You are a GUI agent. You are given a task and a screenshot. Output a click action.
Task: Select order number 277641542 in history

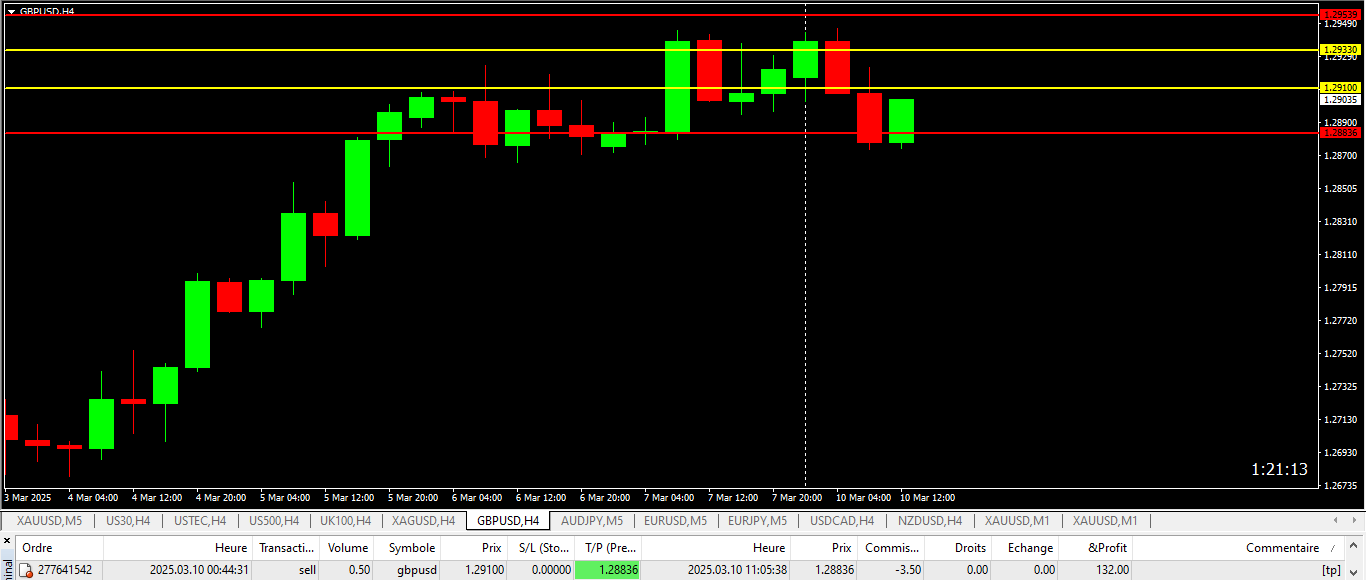click(x=65, y=570)
